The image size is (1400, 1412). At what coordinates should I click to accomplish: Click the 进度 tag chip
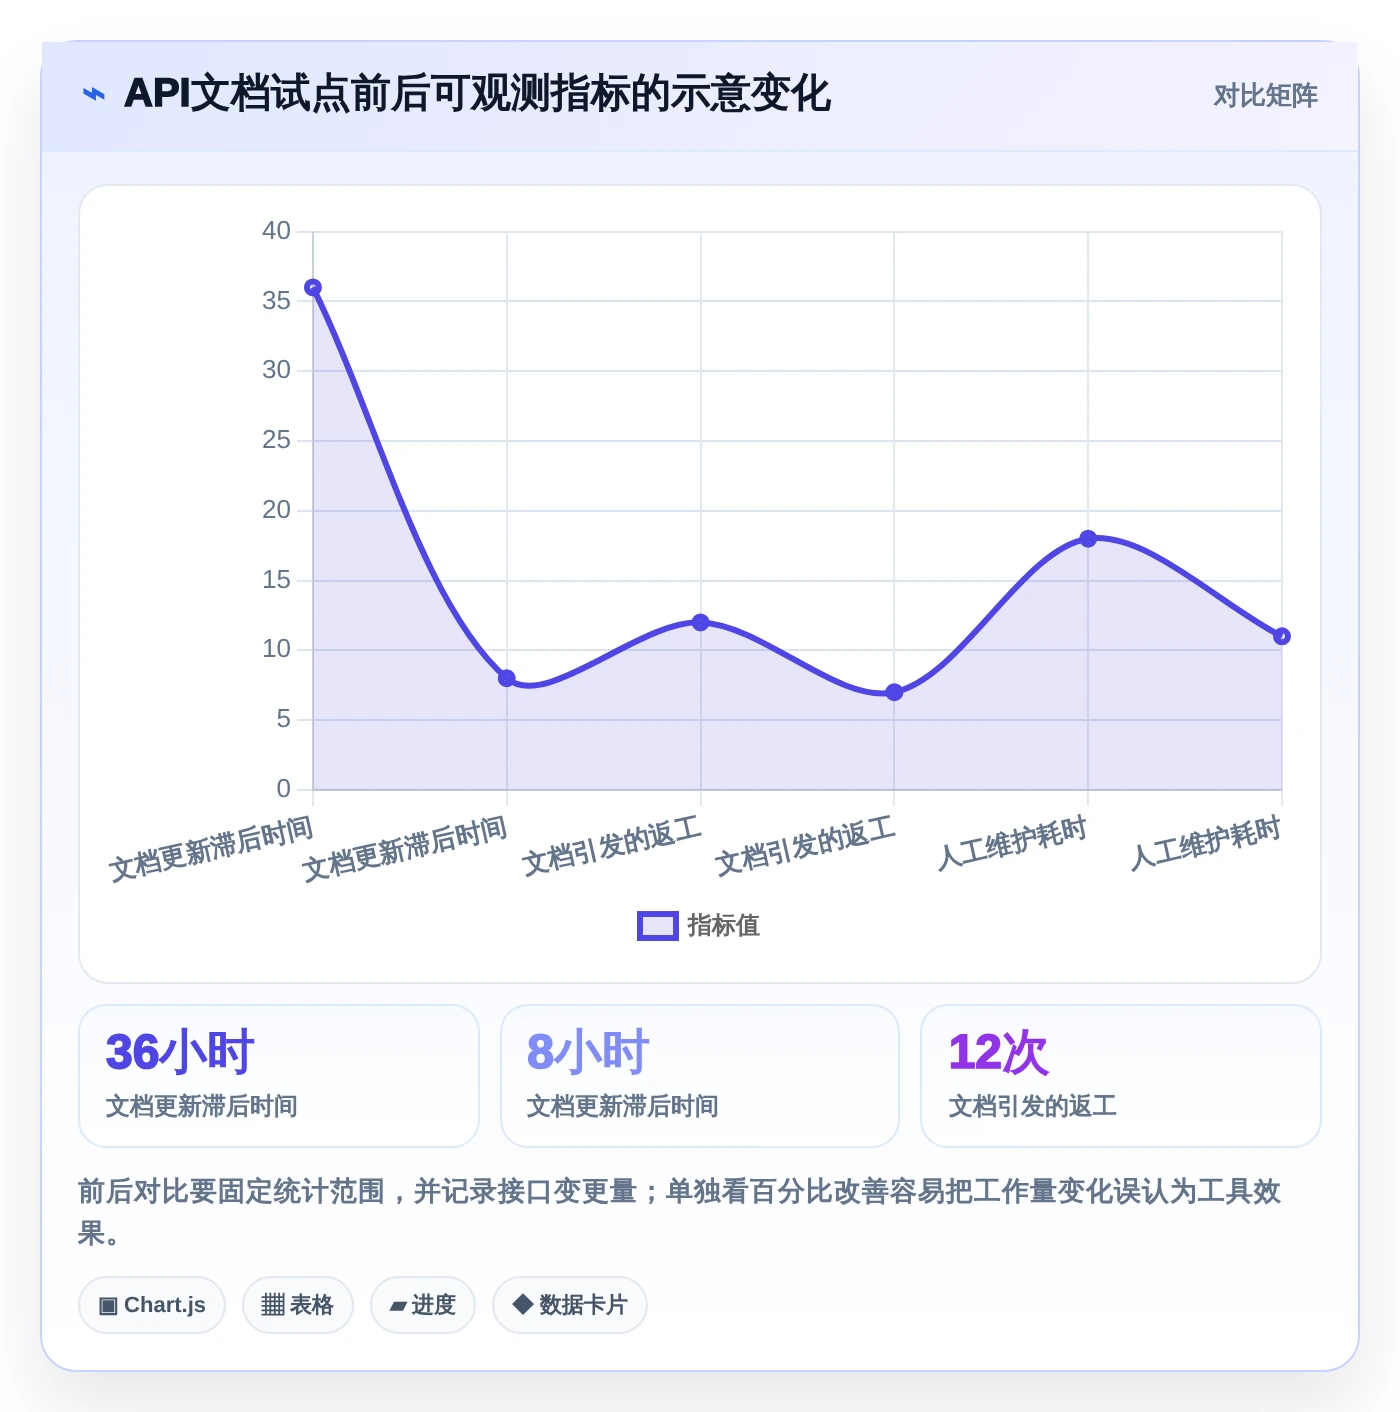423,1305
